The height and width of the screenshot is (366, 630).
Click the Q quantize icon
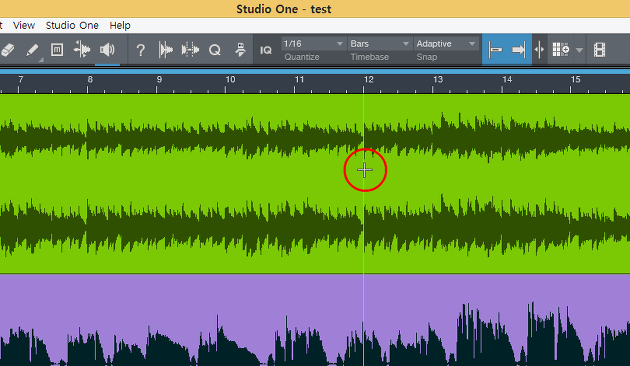[215, 51]
